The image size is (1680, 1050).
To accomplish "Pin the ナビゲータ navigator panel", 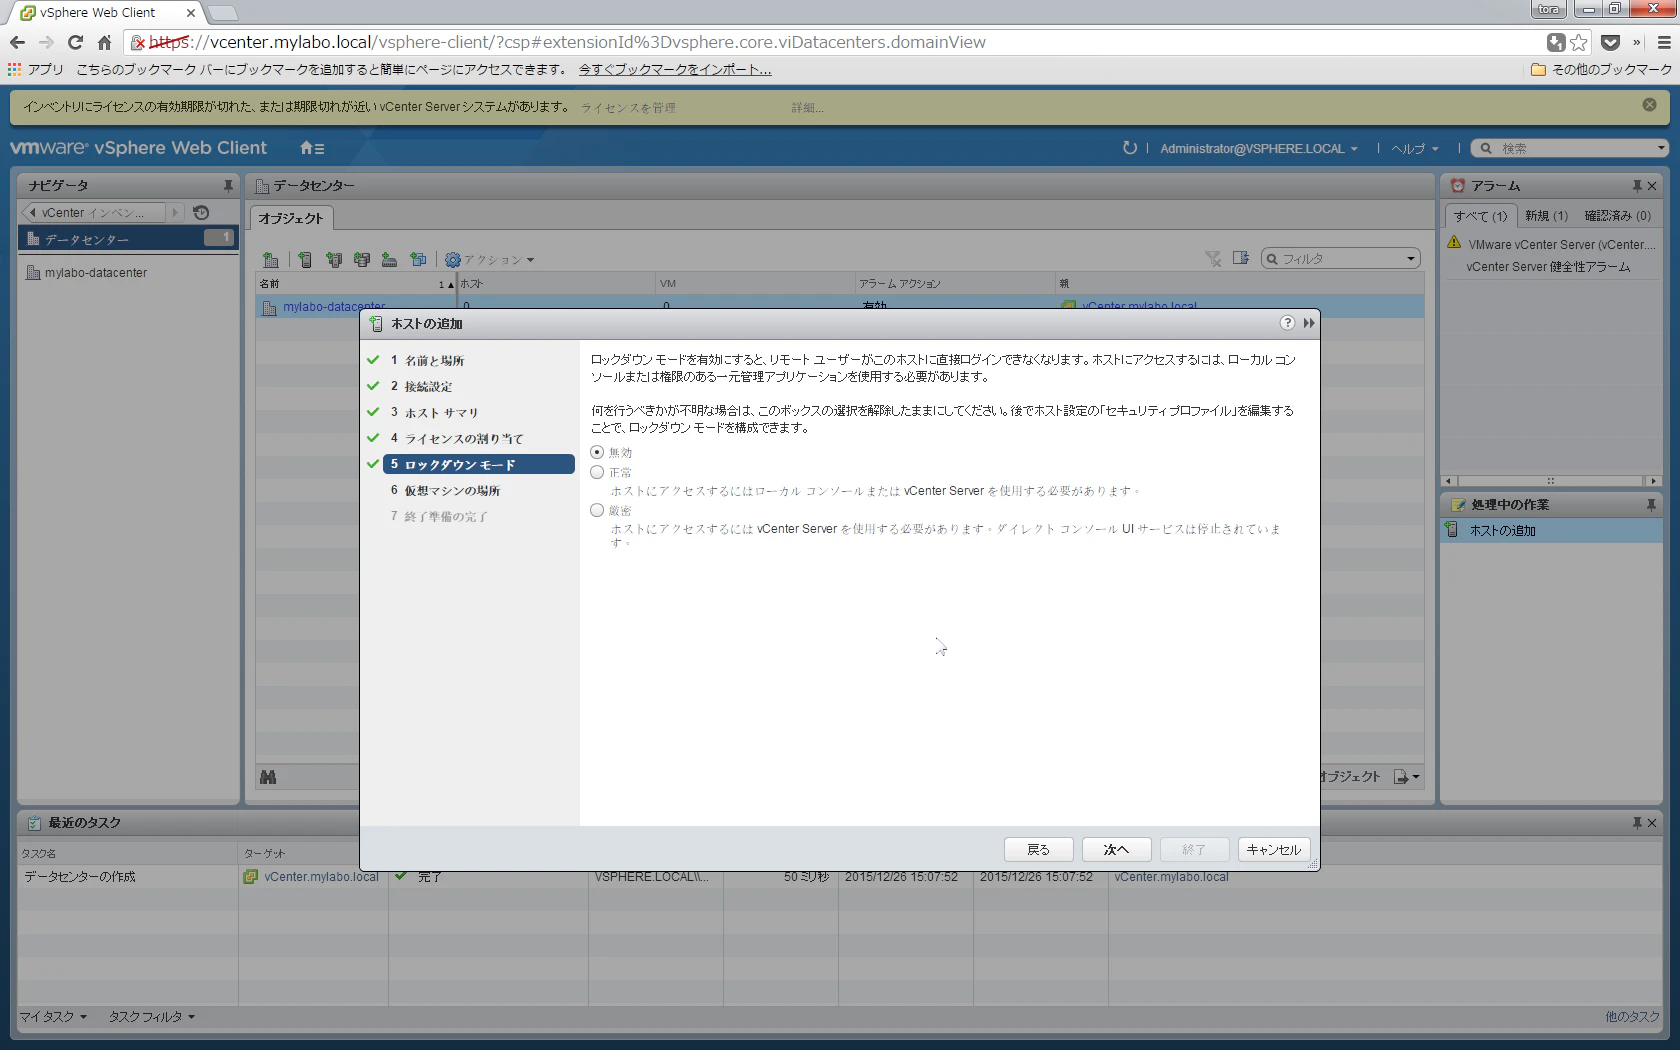I will [x=228, y=185].
